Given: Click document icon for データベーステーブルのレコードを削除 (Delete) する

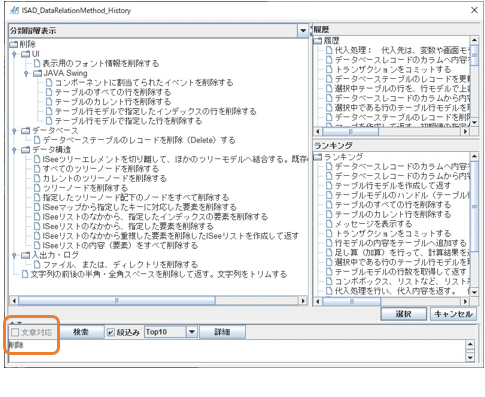Looking at the screenshot, I should click(37, 140).
